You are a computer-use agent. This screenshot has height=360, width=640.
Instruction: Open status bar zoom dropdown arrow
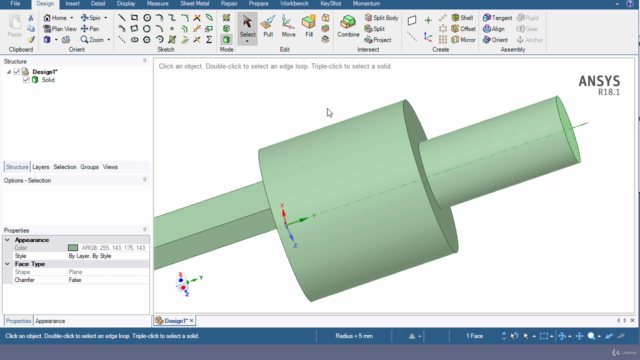pos(599,336)
